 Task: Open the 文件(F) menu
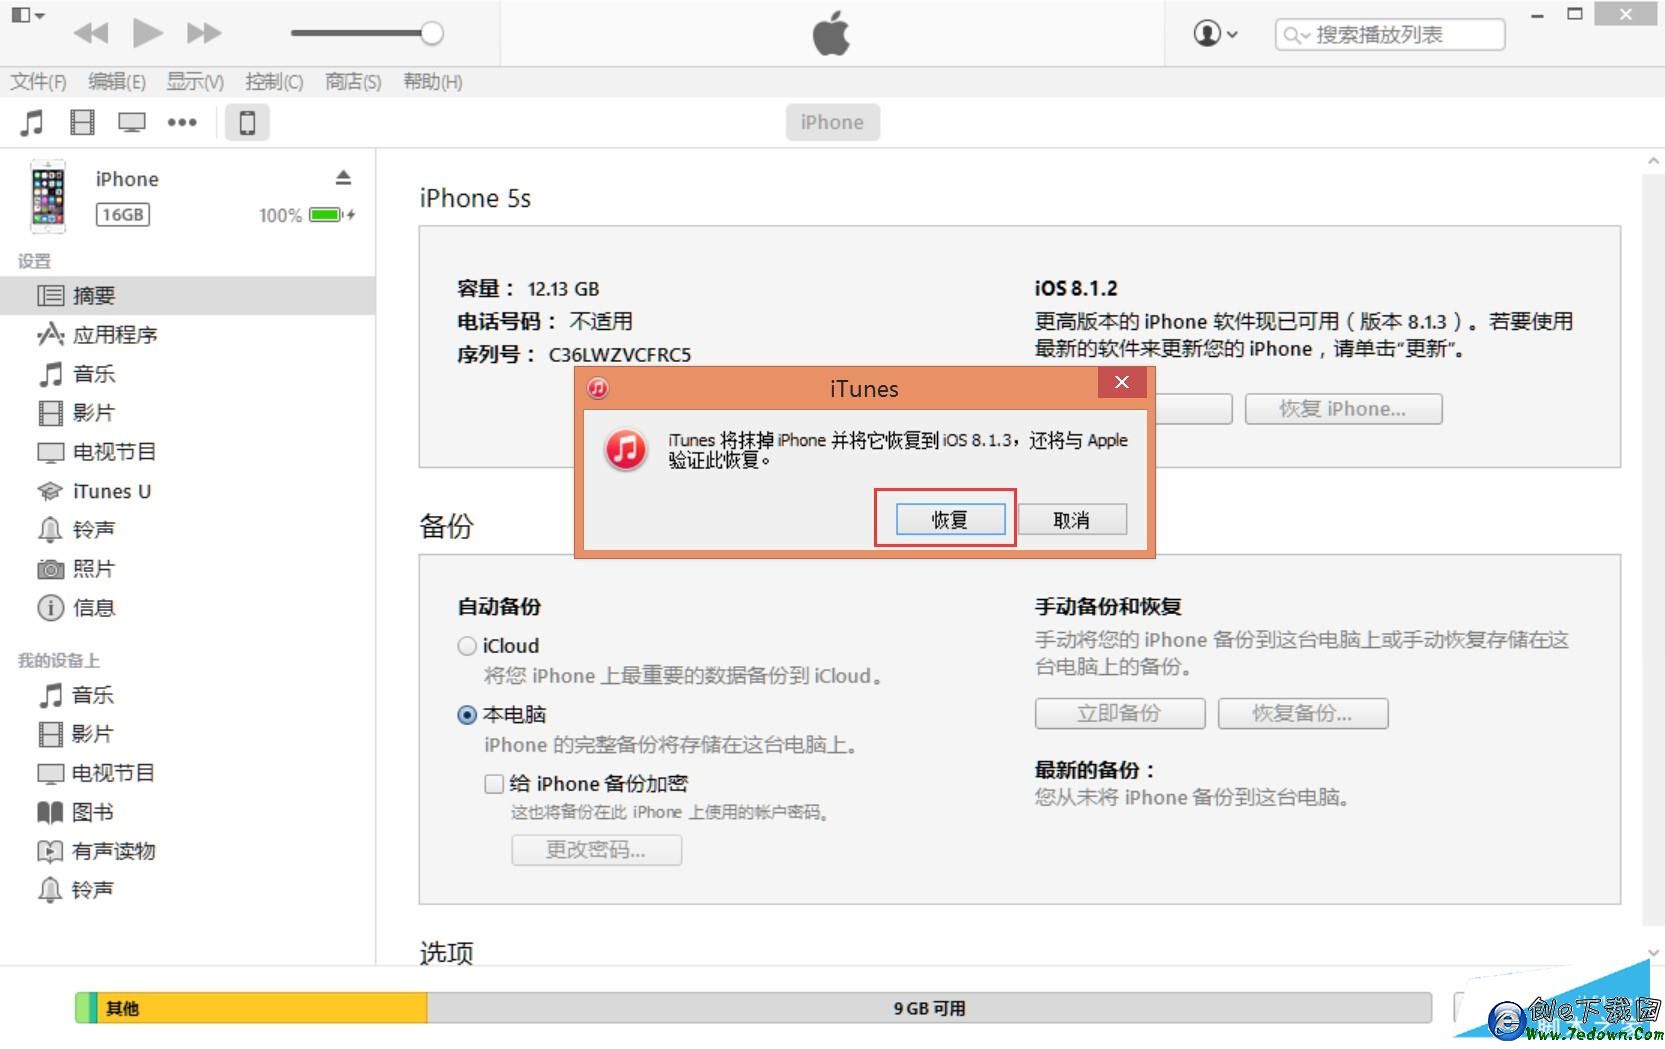tap(38, 82)
